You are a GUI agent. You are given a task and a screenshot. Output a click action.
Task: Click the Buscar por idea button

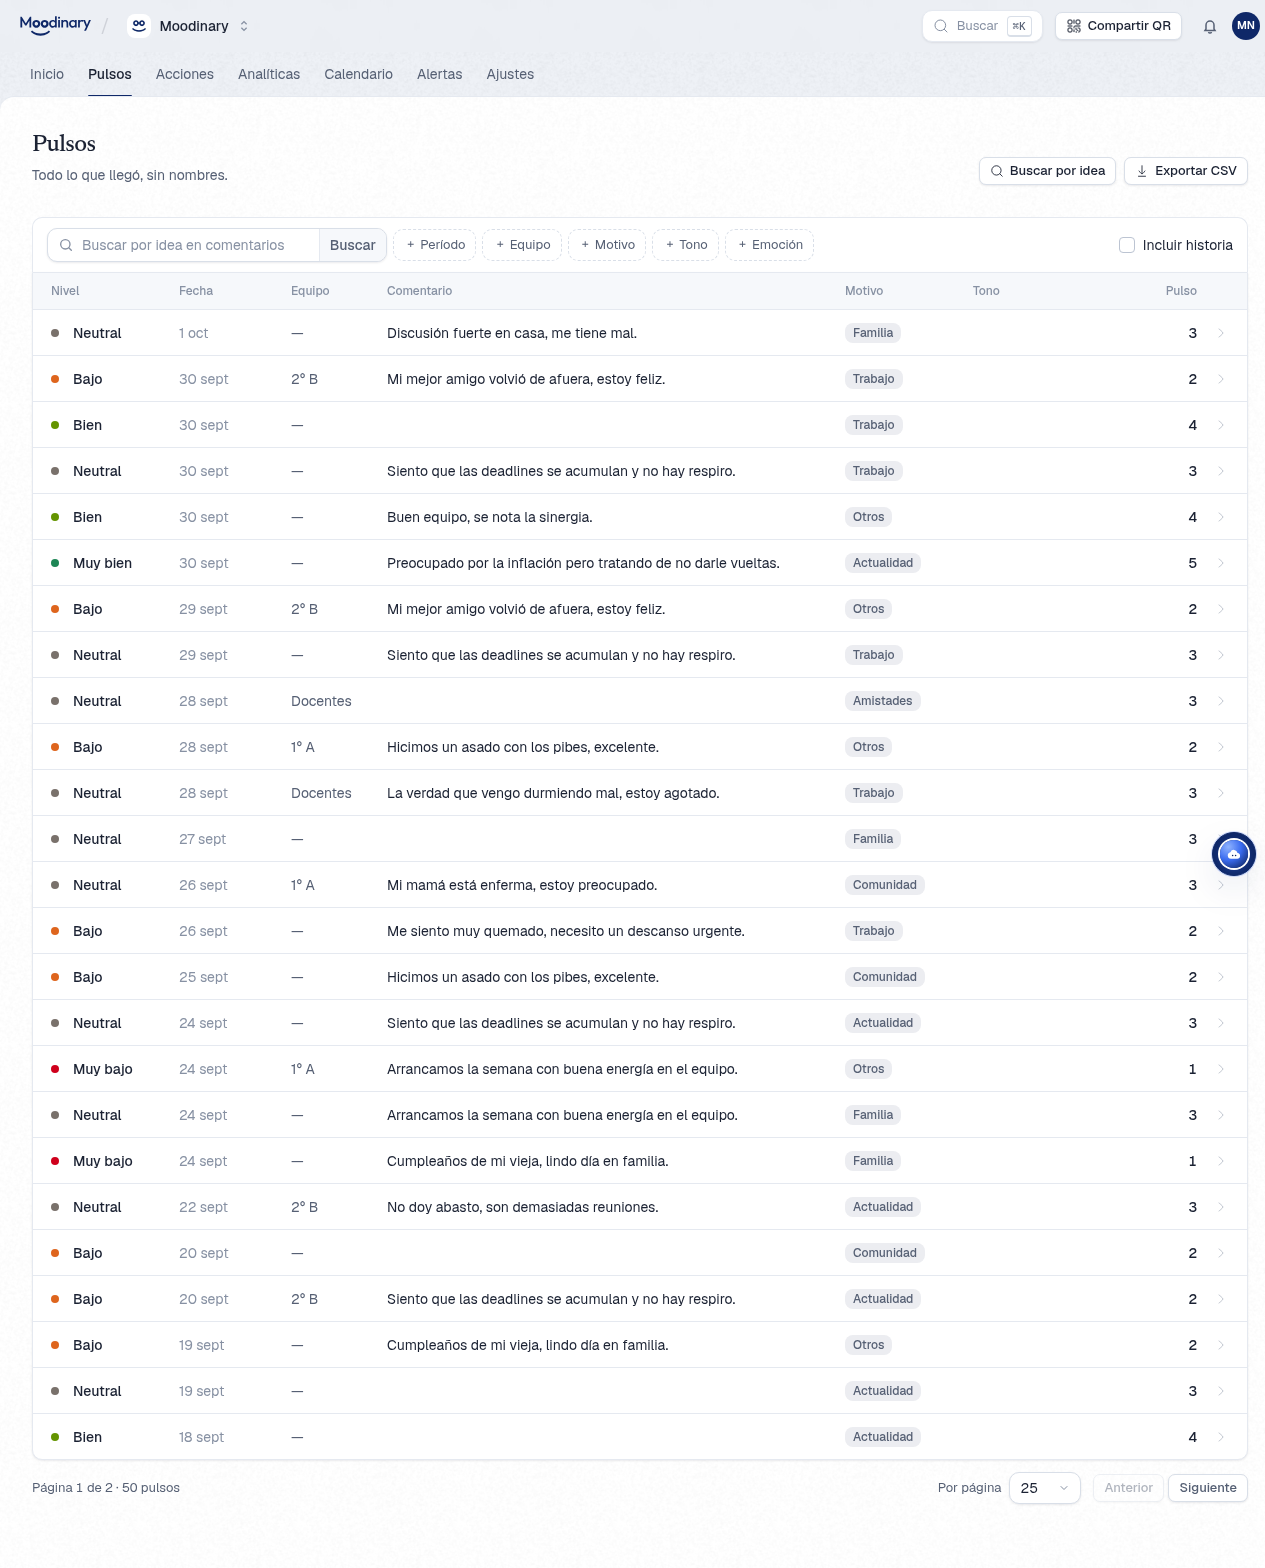[1047, 171]
